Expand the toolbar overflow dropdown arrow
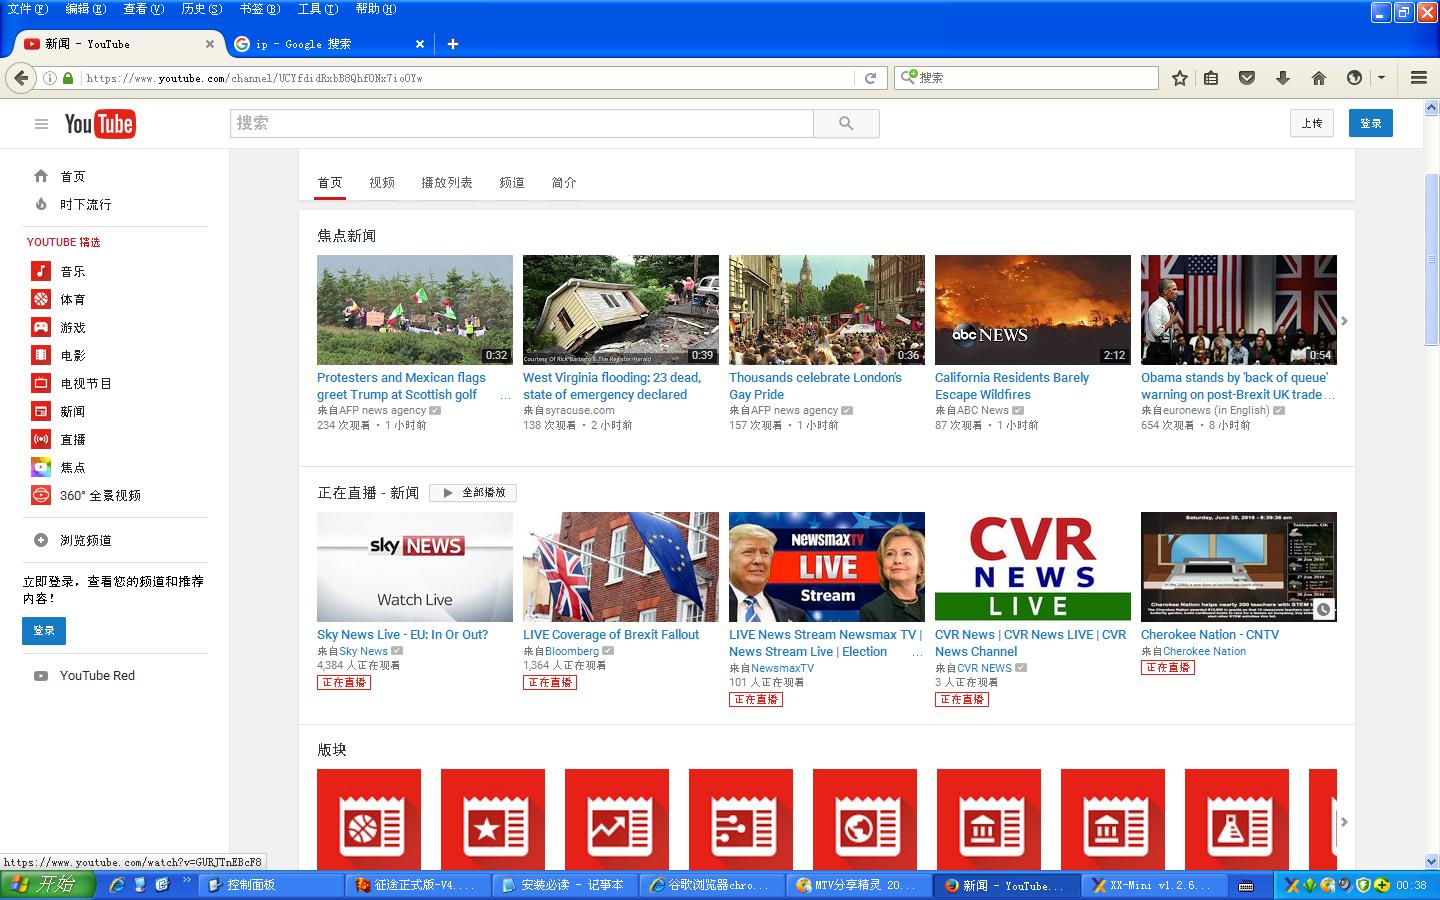This screenshot has height=900, width=1440. [1381, 77]
